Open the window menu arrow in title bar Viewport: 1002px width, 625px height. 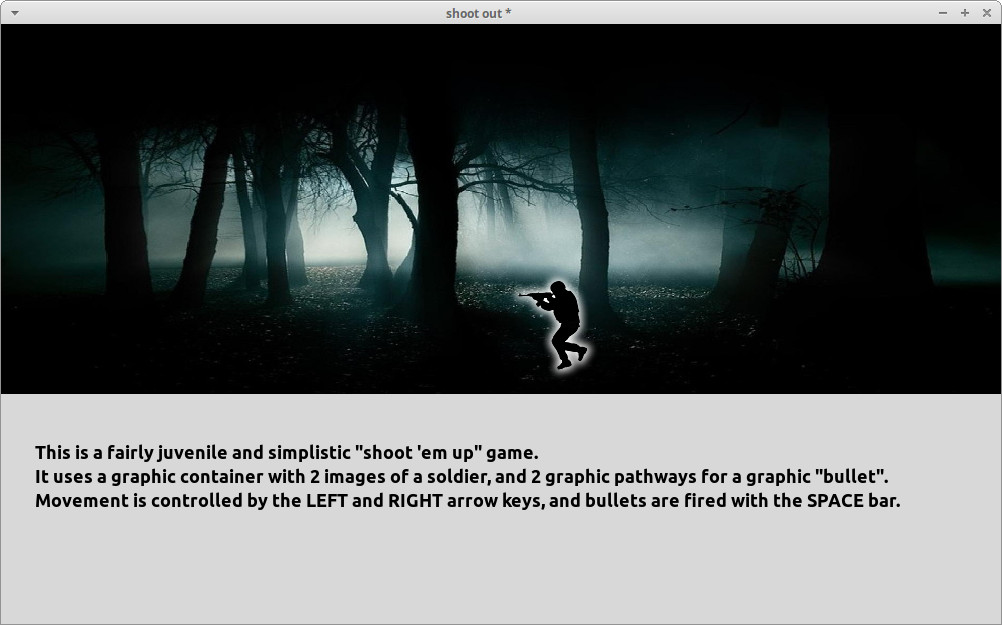(x=14, y=13)
